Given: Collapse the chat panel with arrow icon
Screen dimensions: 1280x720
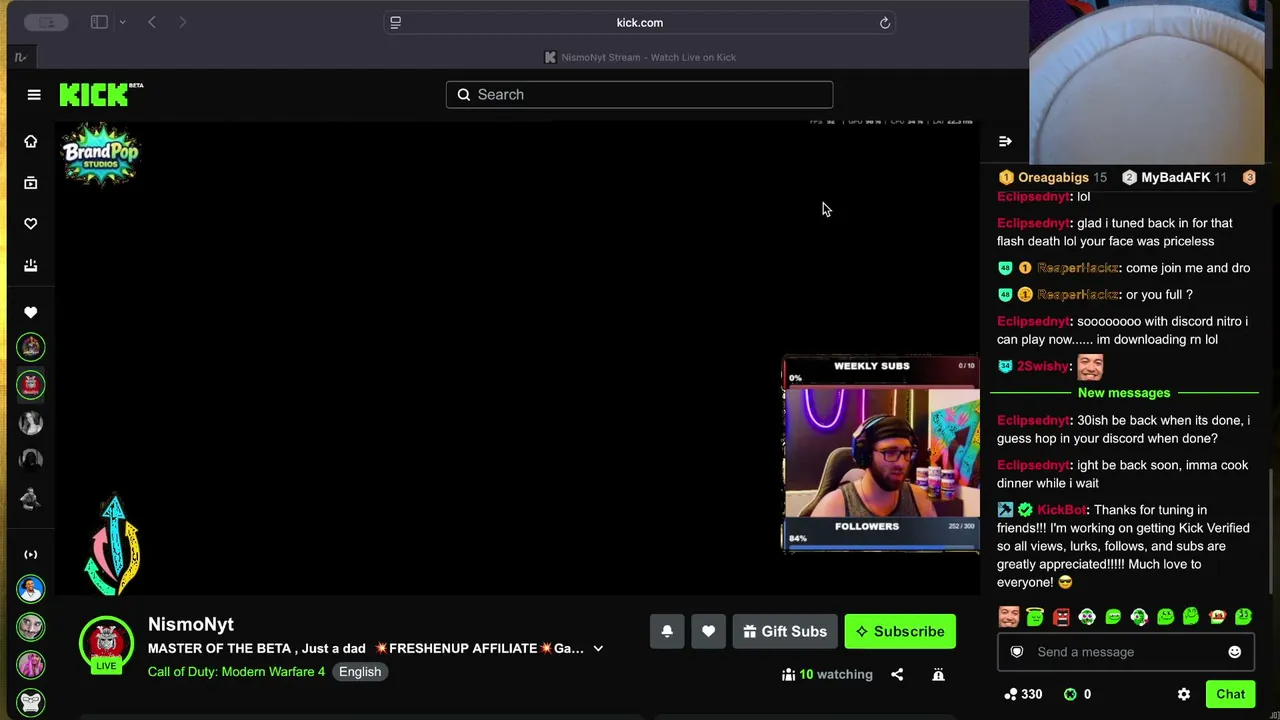Looking at the screenshot, I should click(x=1005, y=142).
